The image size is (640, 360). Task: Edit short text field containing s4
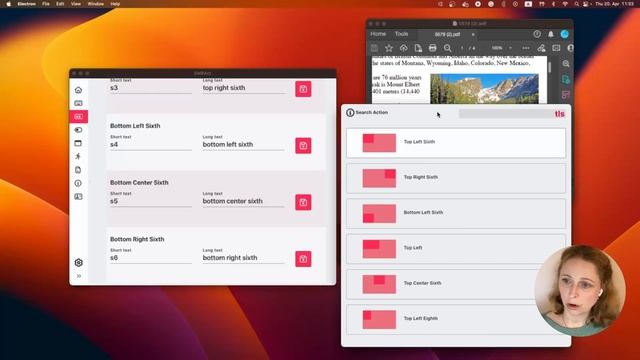tap(151, 145)
